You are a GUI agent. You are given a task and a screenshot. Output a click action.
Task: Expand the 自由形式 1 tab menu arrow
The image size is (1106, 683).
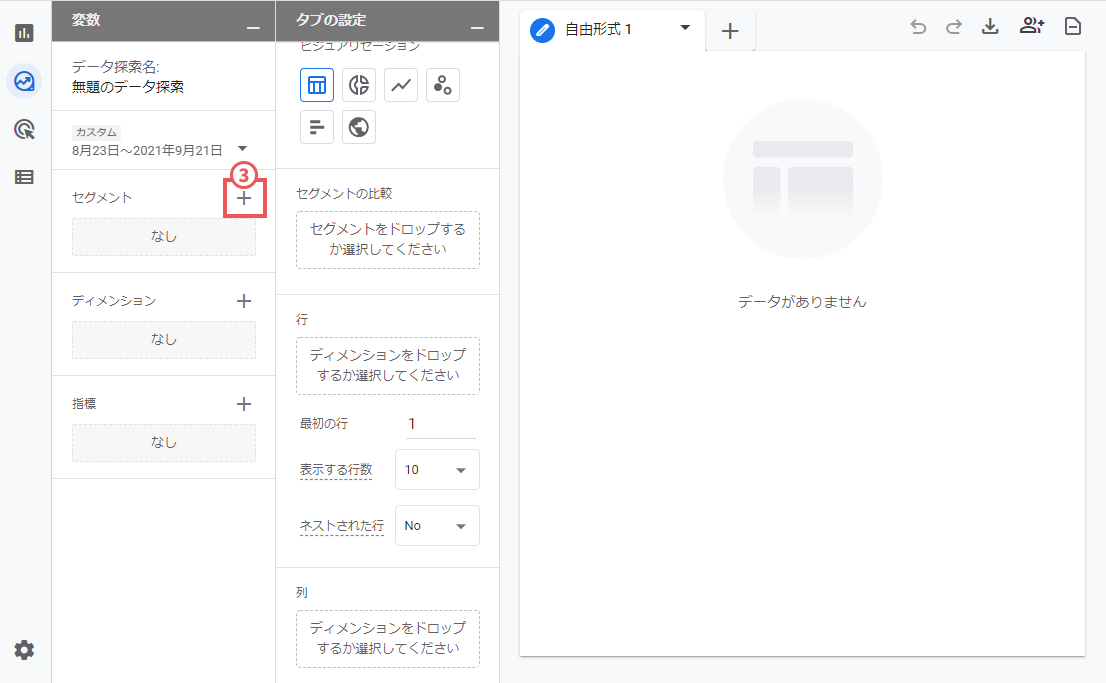coord(685,28)
